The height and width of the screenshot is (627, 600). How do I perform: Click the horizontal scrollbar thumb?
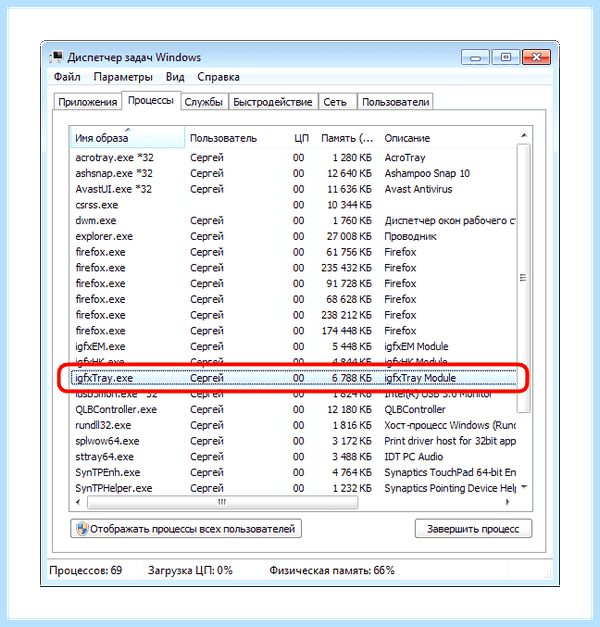click(x=222, y=502)
